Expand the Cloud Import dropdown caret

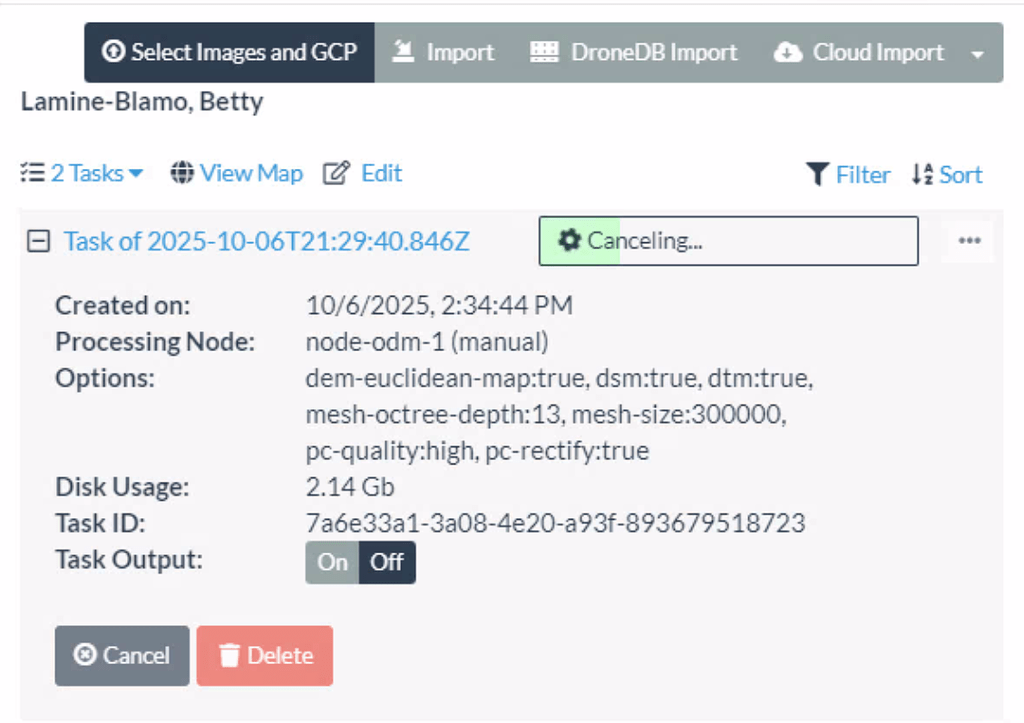tap(978, 54)
